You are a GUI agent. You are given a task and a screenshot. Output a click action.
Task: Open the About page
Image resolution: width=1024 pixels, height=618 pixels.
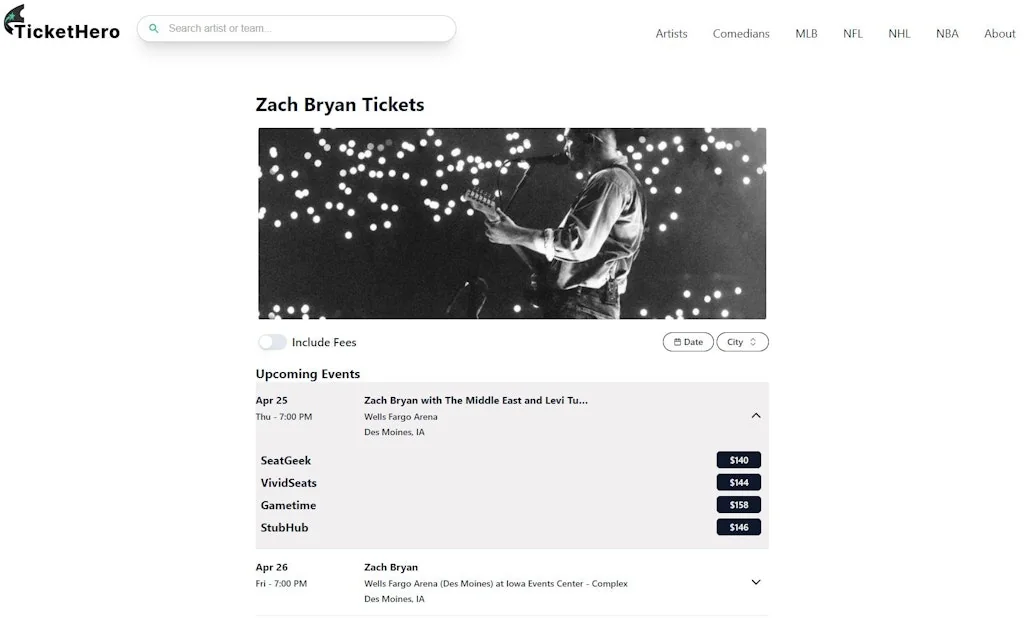999,33
